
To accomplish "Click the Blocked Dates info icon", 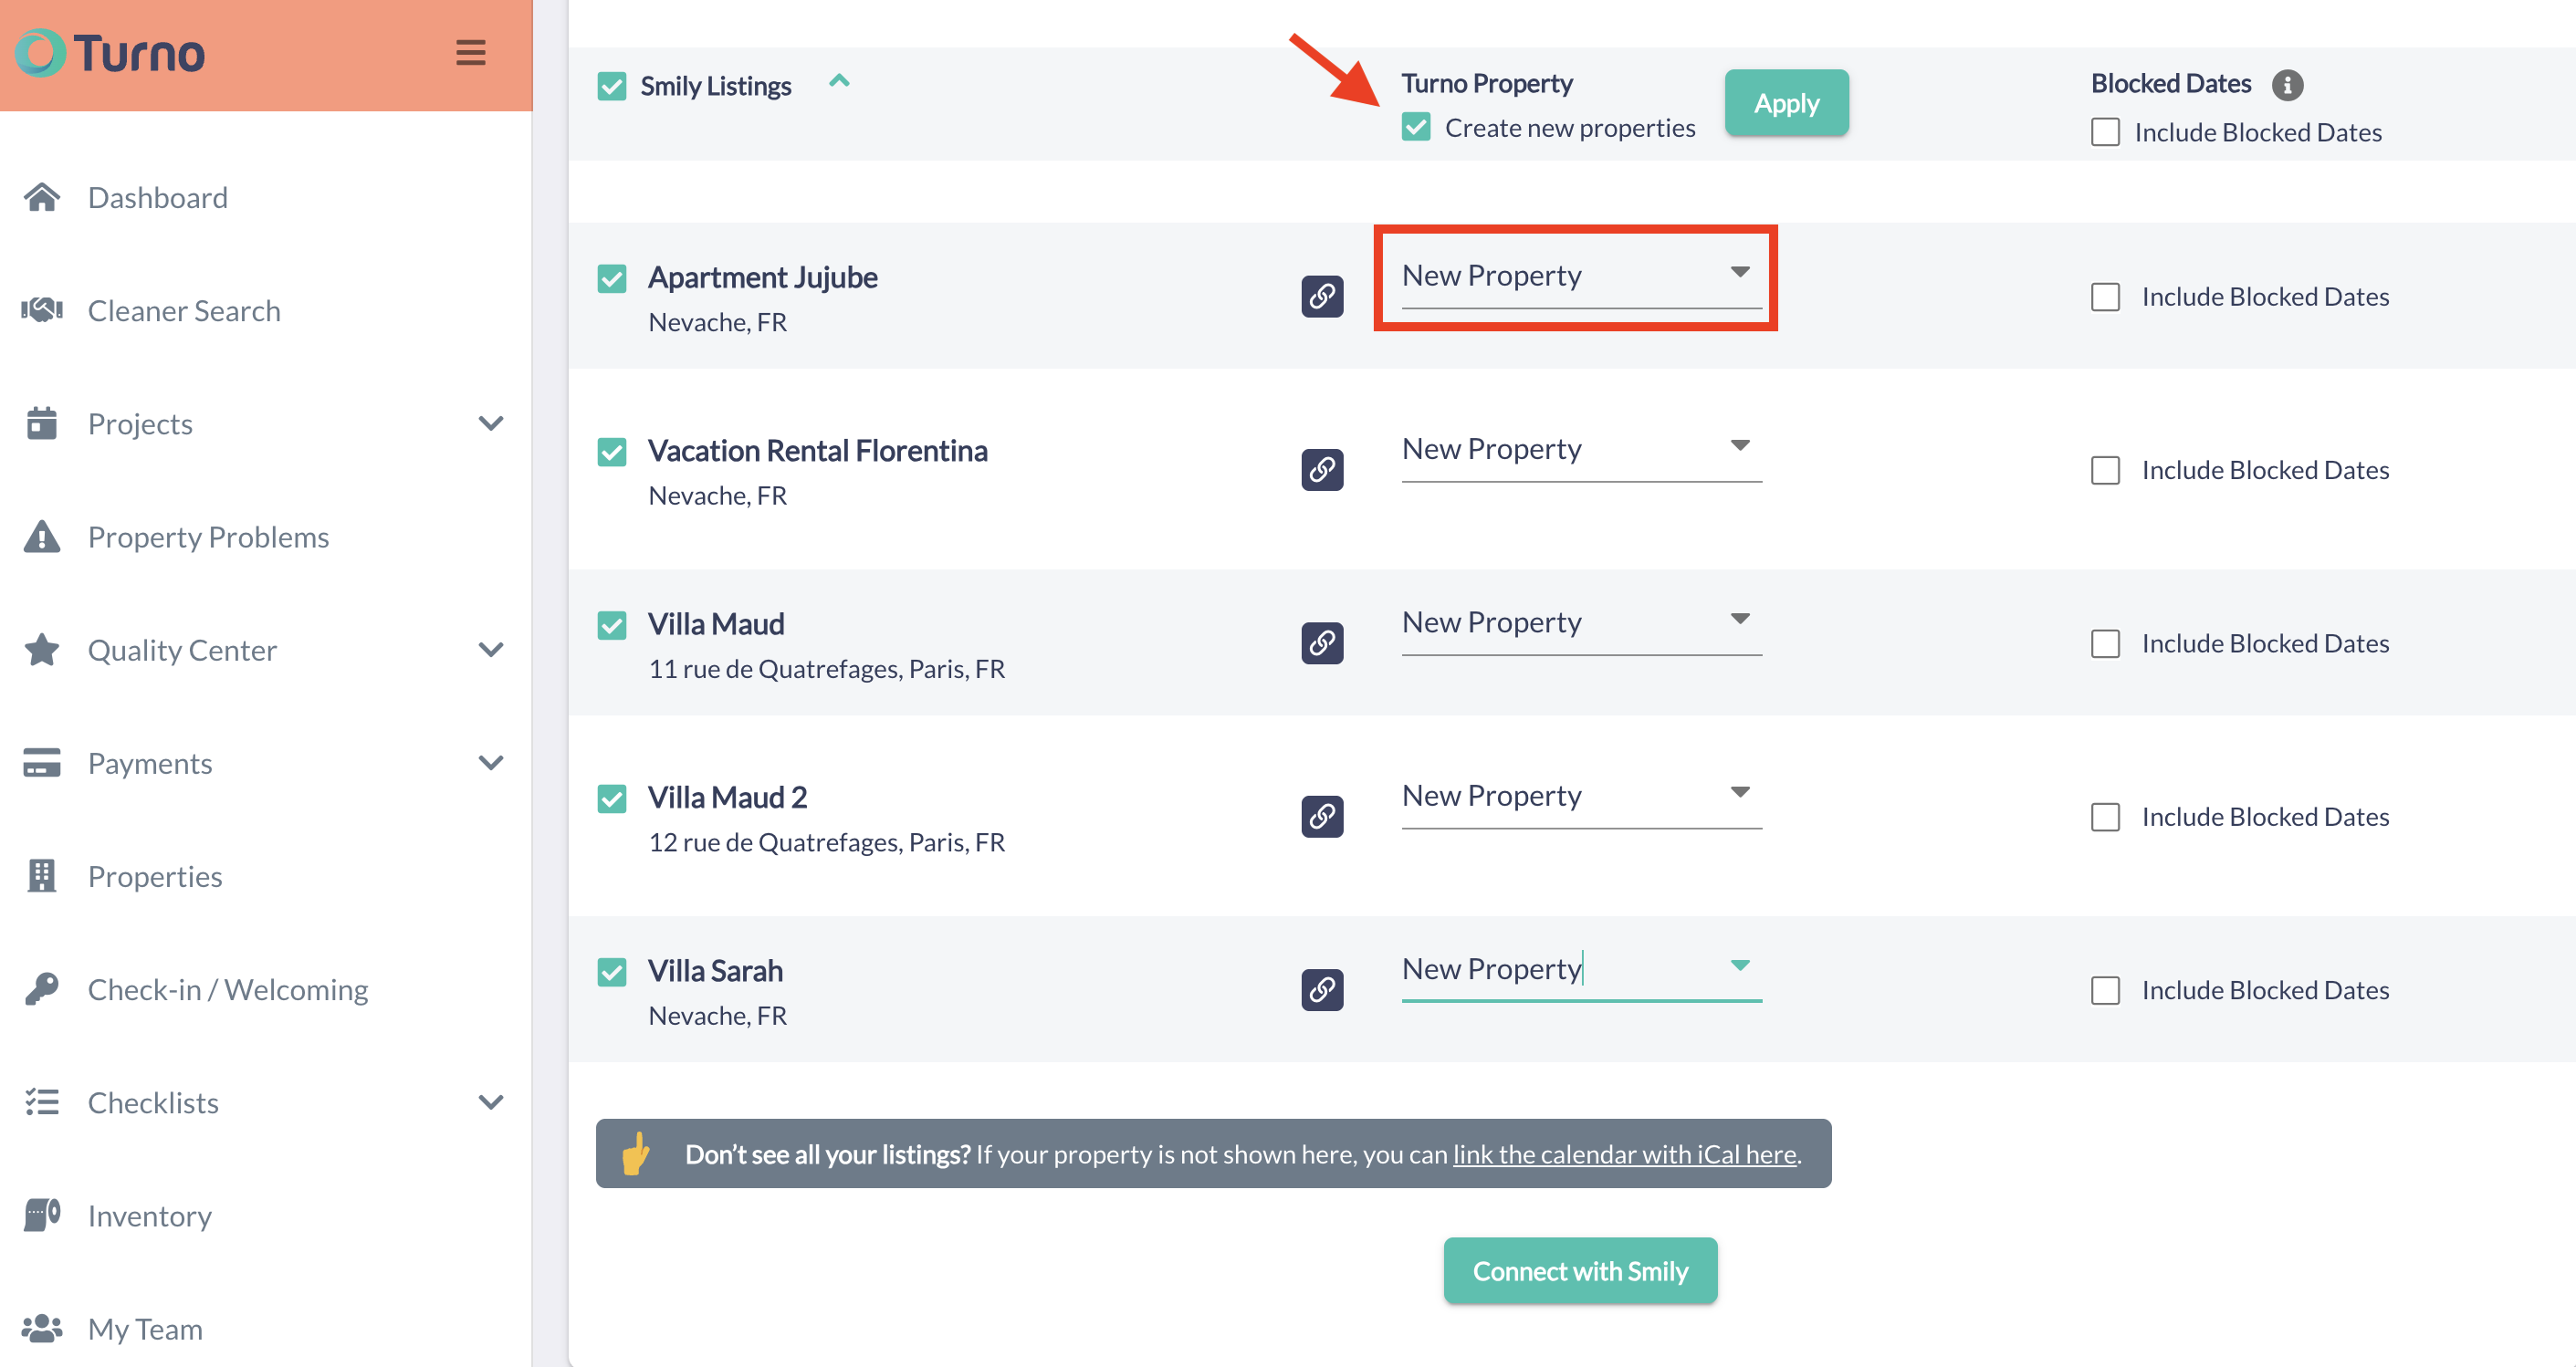I will pos(2286,85).
